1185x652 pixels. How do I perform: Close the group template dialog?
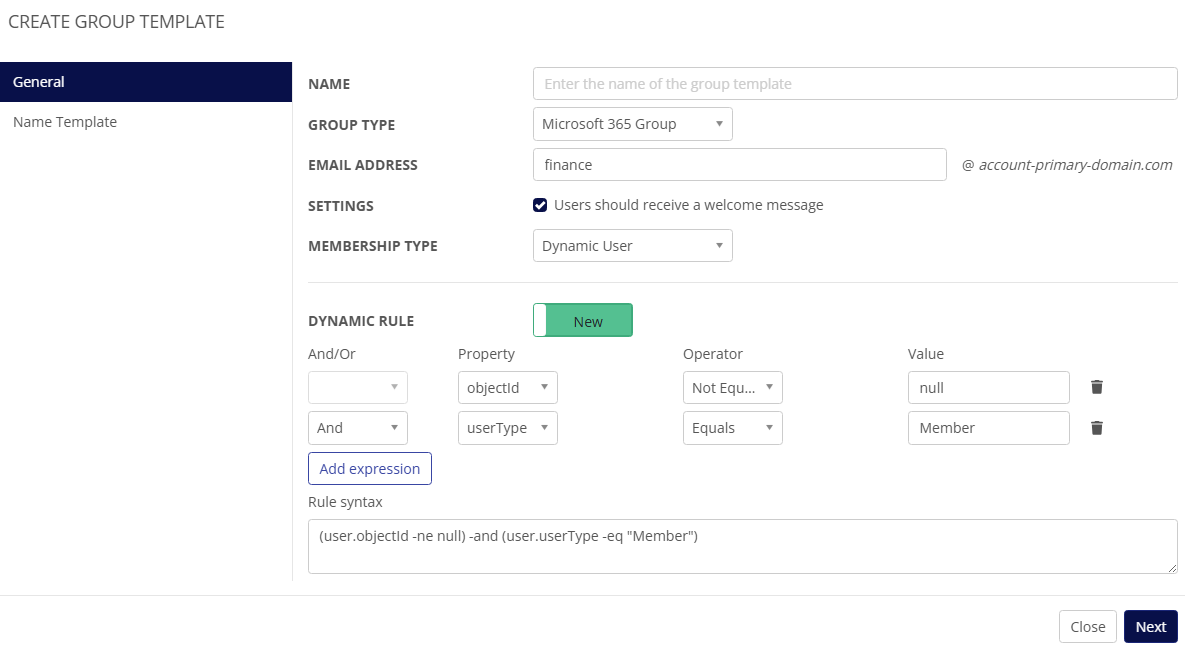point(1087,627)
